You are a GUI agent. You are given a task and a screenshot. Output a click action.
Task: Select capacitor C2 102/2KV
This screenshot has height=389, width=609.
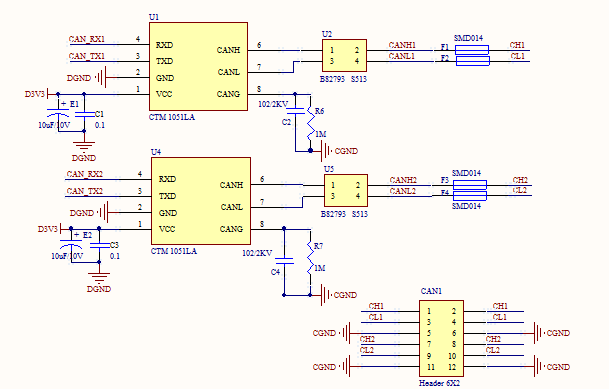[295, 111]
